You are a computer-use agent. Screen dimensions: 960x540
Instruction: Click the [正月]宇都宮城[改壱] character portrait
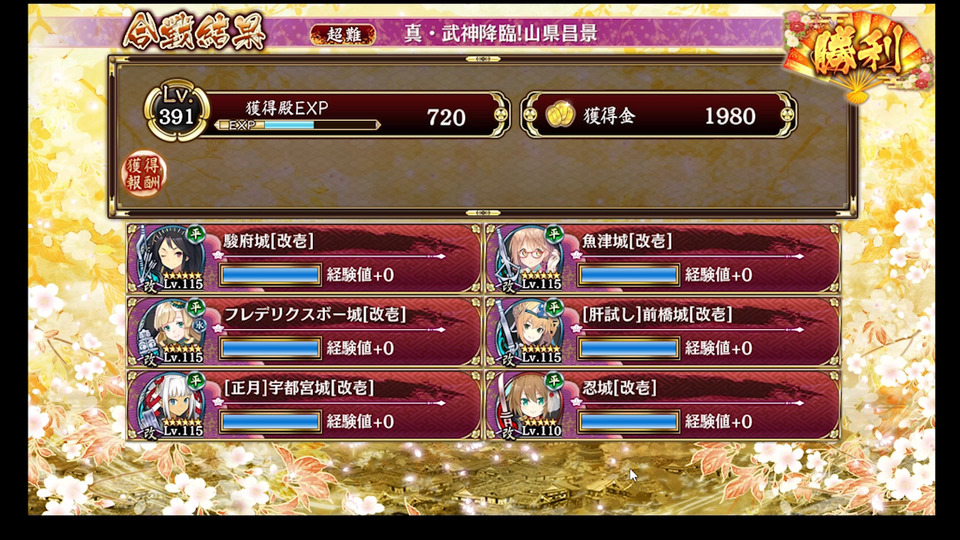[x=168, y=405]
